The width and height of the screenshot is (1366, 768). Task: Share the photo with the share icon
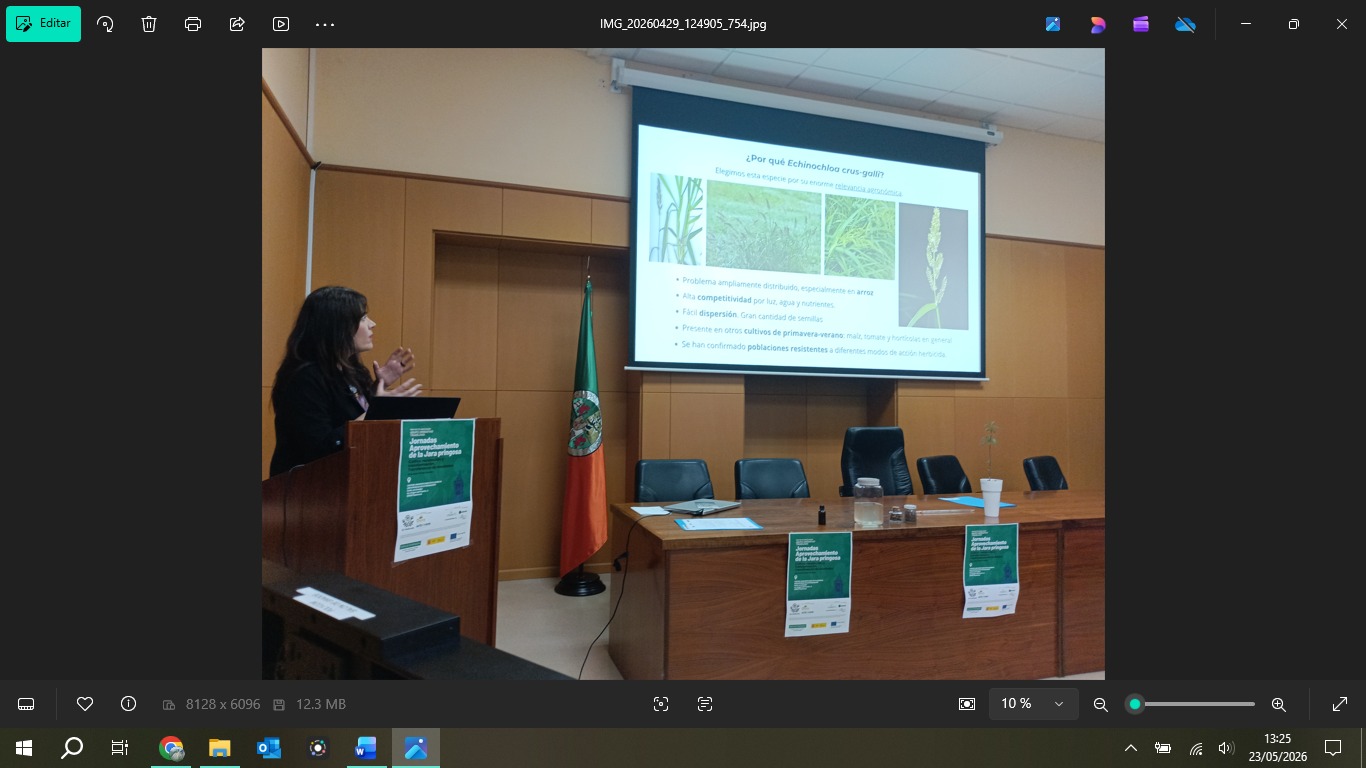237,24
